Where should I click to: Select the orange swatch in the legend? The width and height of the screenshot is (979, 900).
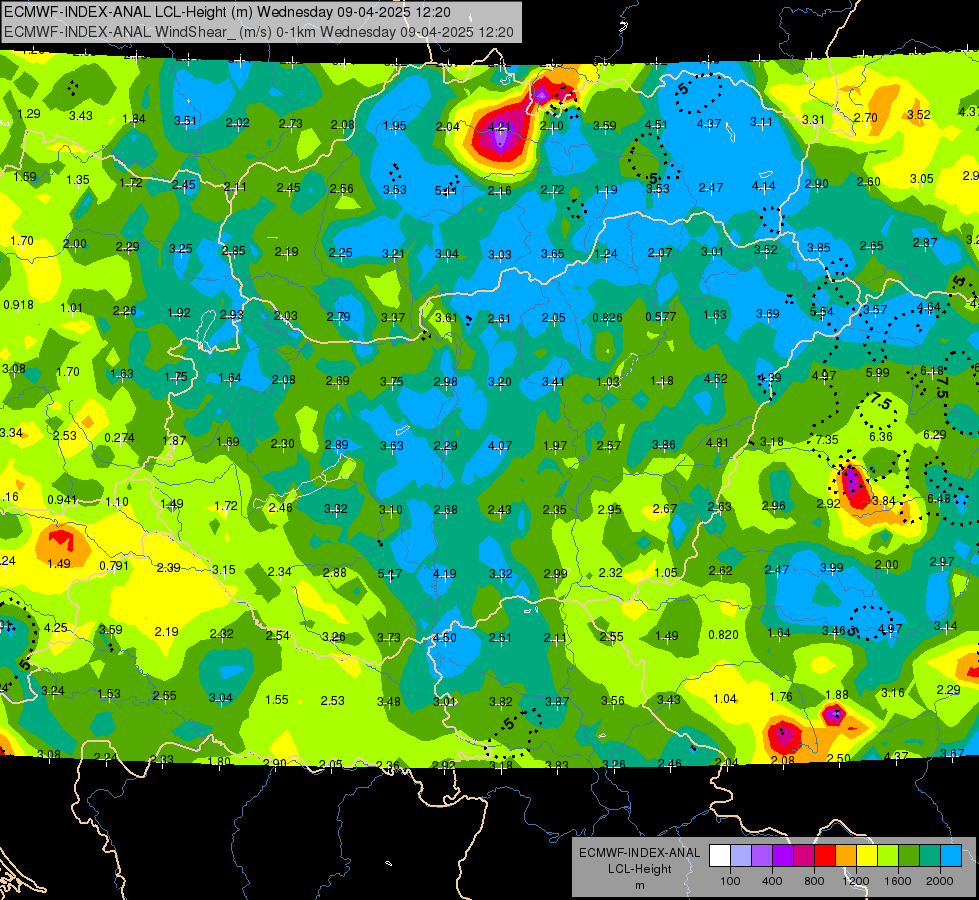click(846, 855)
